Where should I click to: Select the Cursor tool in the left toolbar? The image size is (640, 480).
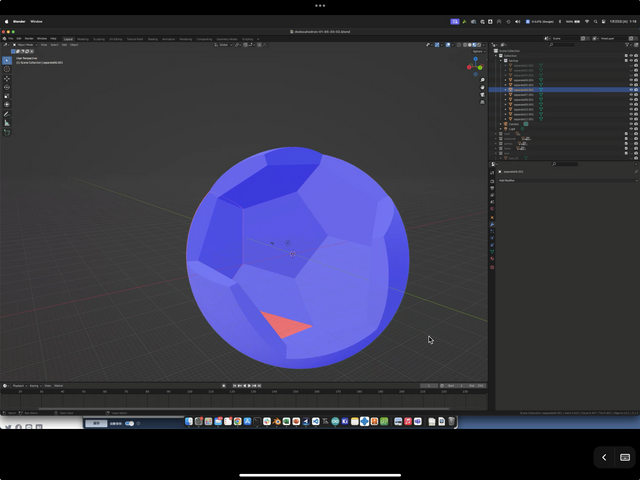pos(7,69)
